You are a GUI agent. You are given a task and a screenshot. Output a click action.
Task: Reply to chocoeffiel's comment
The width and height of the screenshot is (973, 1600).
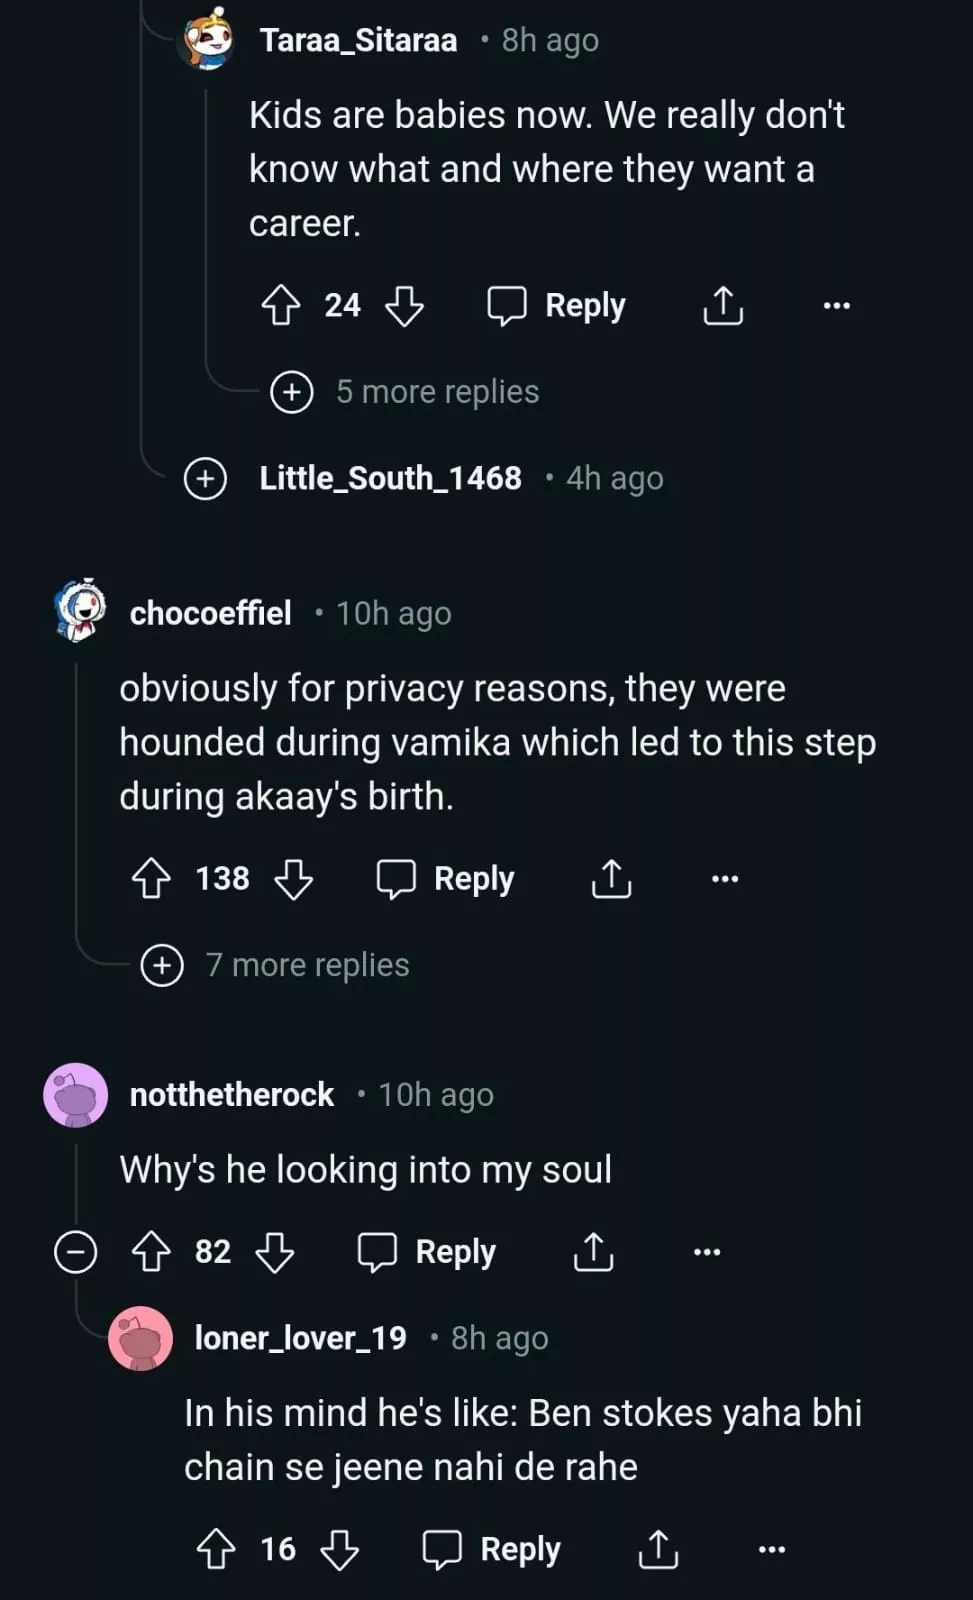point(446,879)
